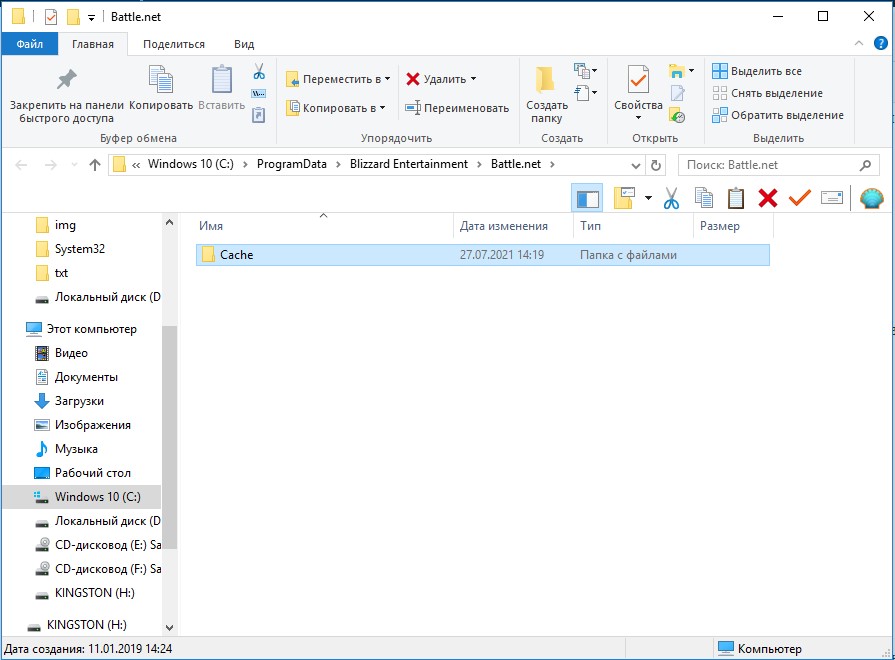
Task: Sort by the Тип column header
Action: pos(633,226)
